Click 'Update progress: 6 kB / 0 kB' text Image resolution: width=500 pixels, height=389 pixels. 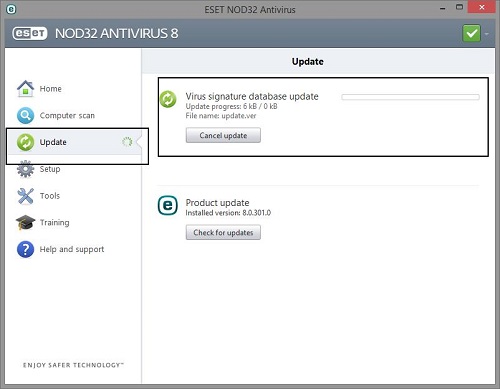coord(231,106)
